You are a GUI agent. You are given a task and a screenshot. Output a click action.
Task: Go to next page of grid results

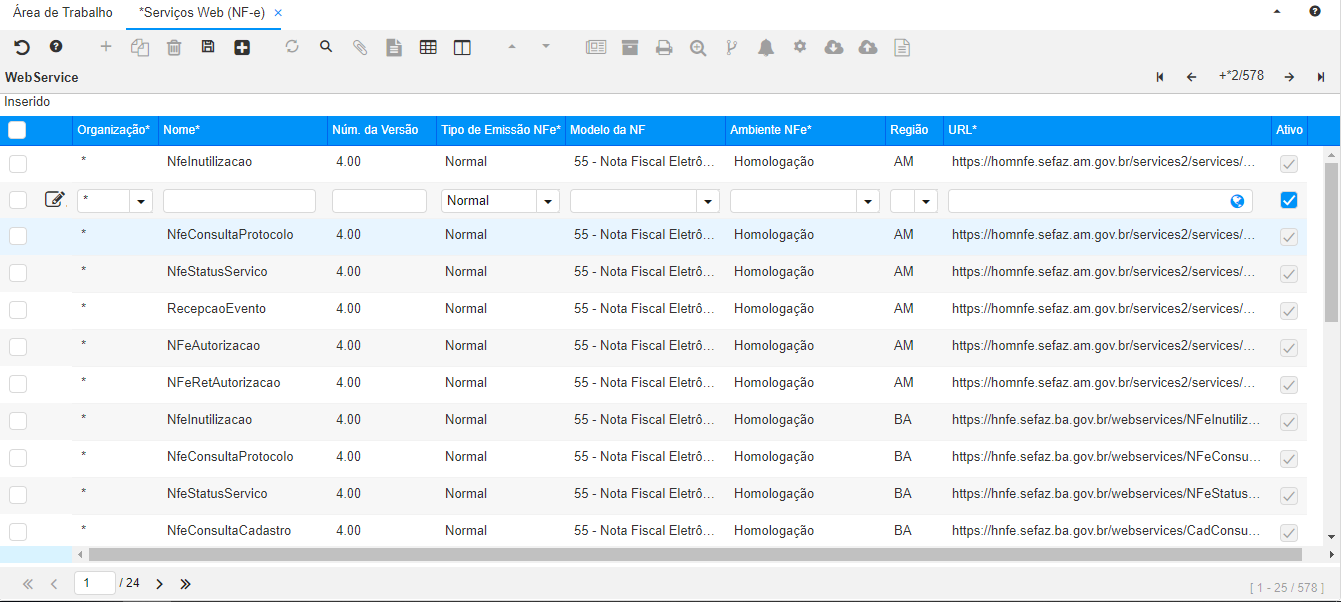point(159,583)
